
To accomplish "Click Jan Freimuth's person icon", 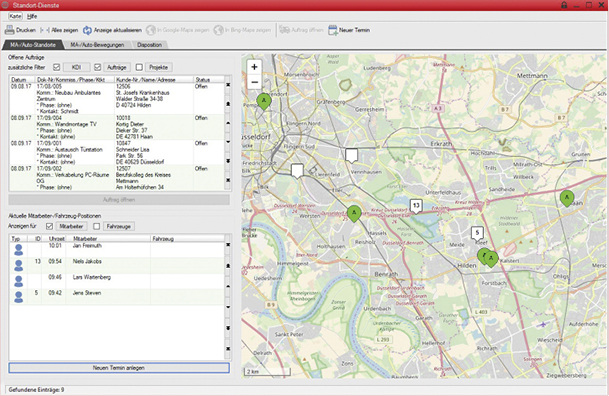I will (18, 250).
